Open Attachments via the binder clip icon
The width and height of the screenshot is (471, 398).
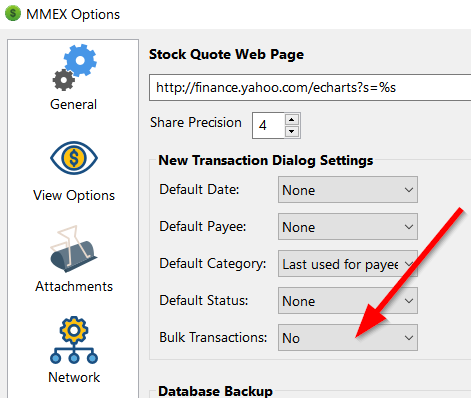coord(74,249)
